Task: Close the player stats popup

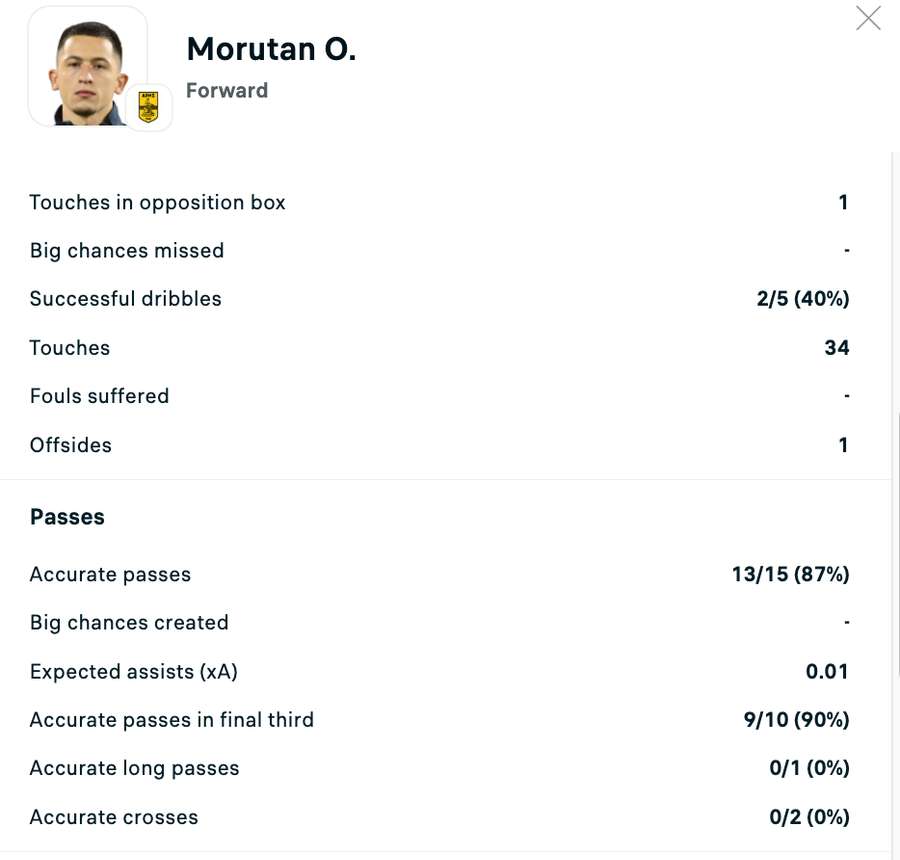Action: point(868,18)
